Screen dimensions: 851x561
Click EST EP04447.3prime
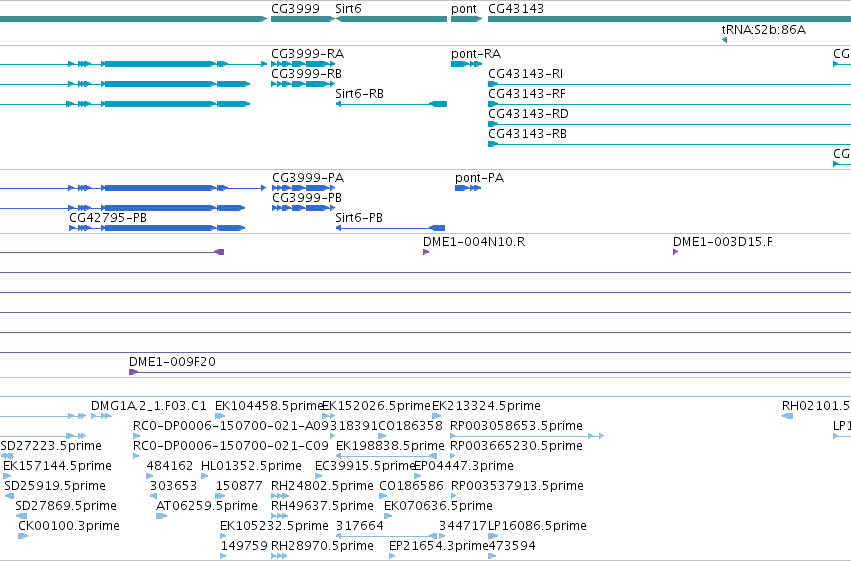coord(463,466)
